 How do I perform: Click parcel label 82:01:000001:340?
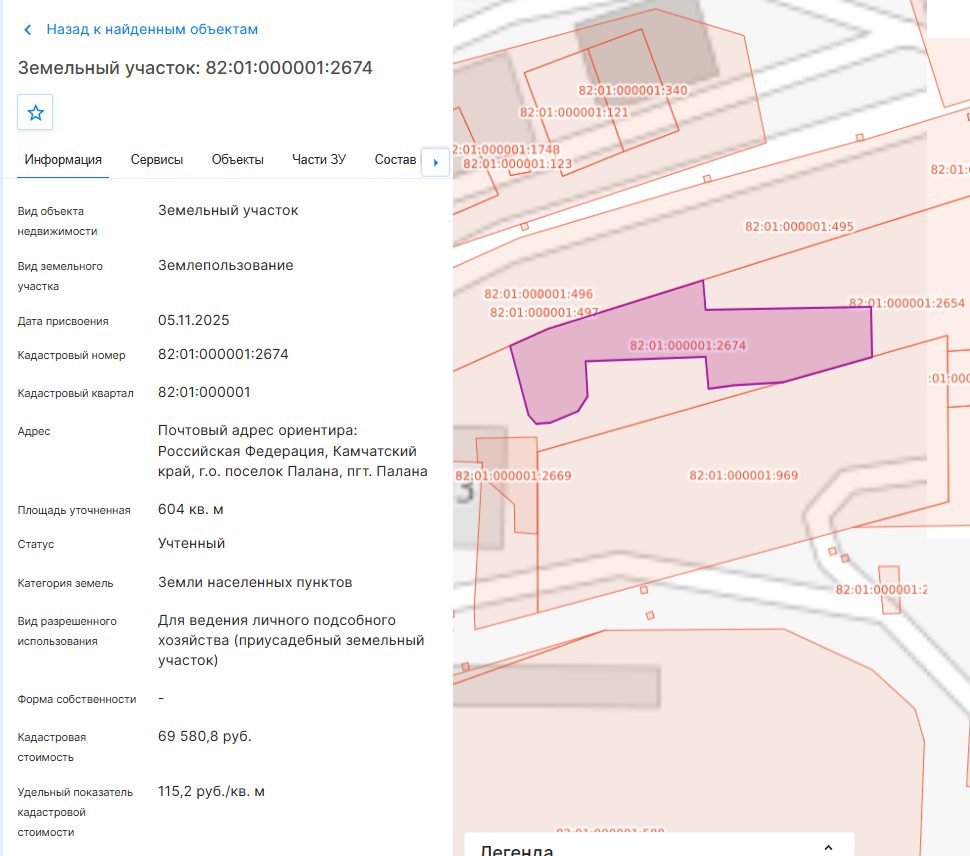point(633,90)
